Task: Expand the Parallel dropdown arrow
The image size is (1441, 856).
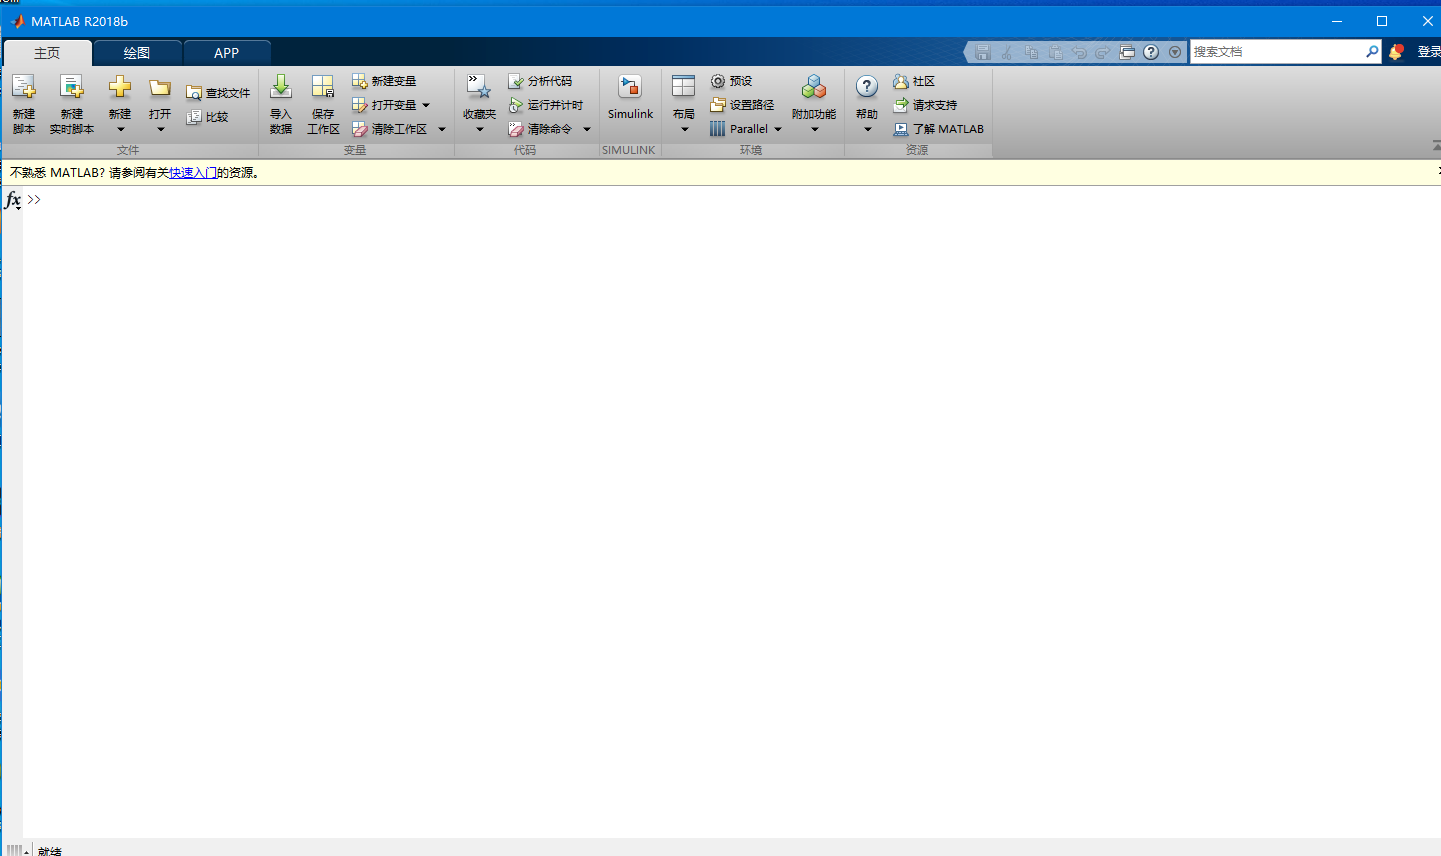Action: pyautogui.click(x=778, y=129)
